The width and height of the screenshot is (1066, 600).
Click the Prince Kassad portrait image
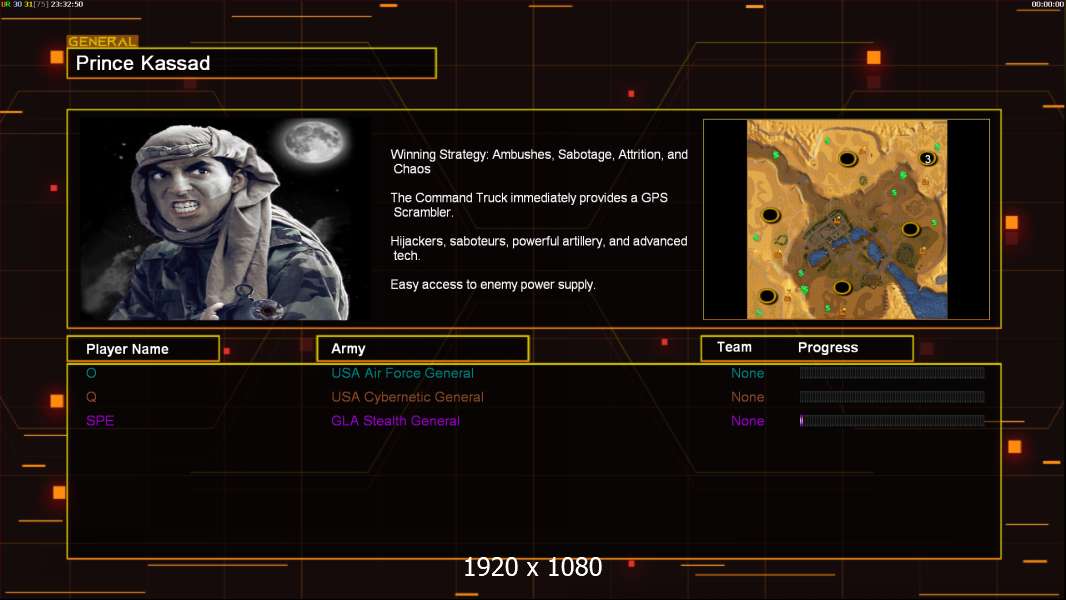click(x=225, y=218)
